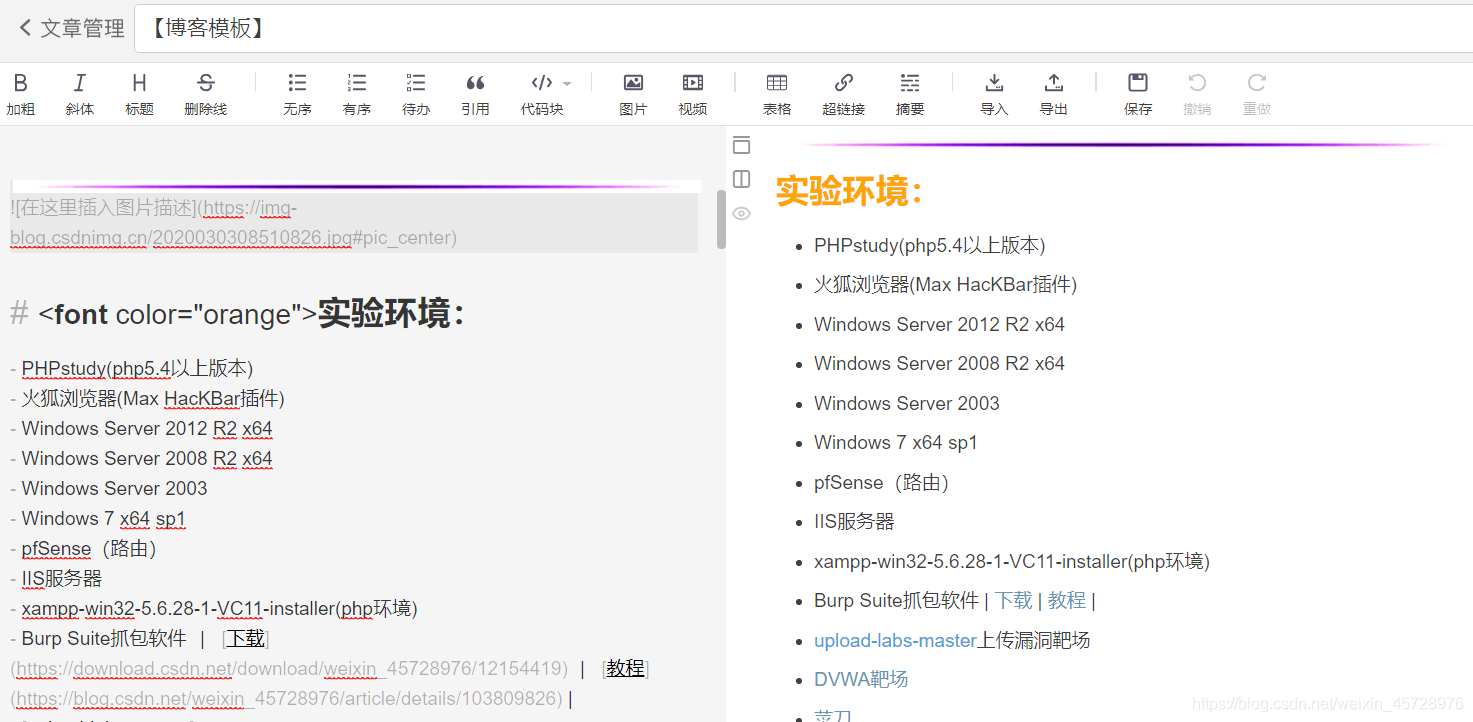Insert unordered list 无序
1473x722 pixels.
297,95
